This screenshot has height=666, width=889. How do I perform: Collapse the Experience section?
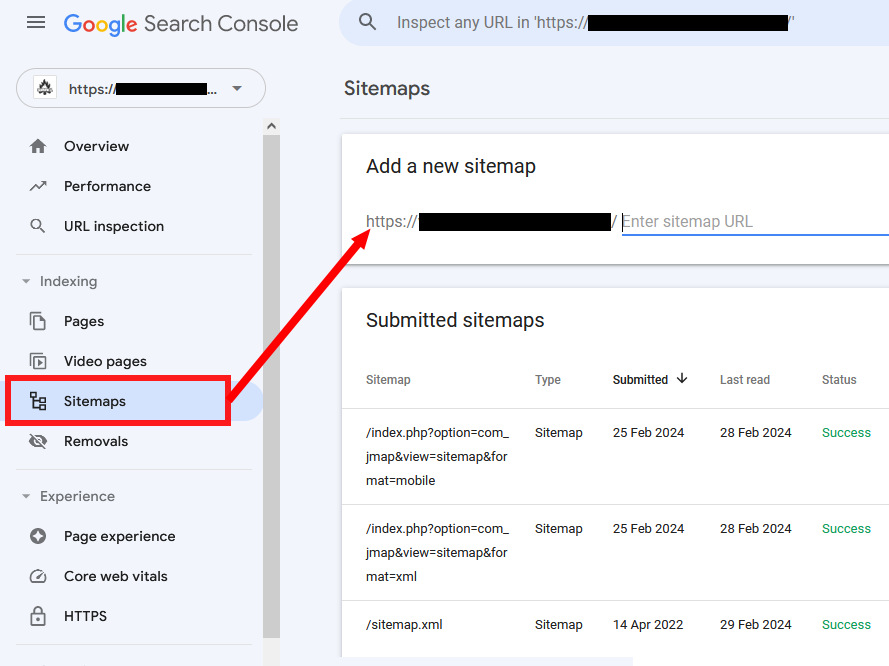click(26, 497)
